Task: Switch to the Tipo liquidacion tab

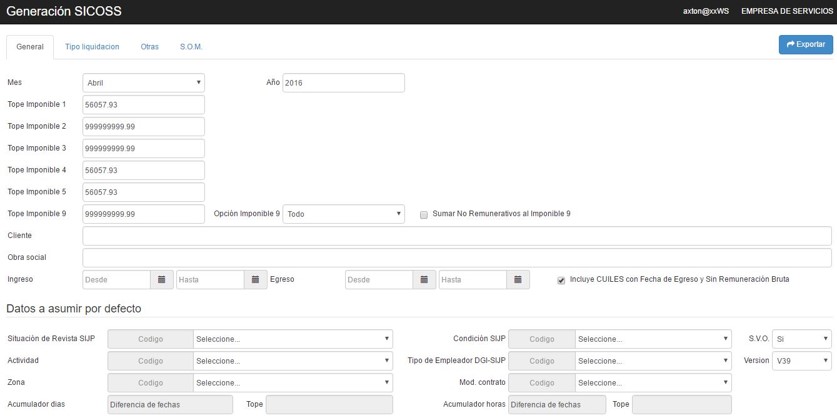Action: pos(92,47)
